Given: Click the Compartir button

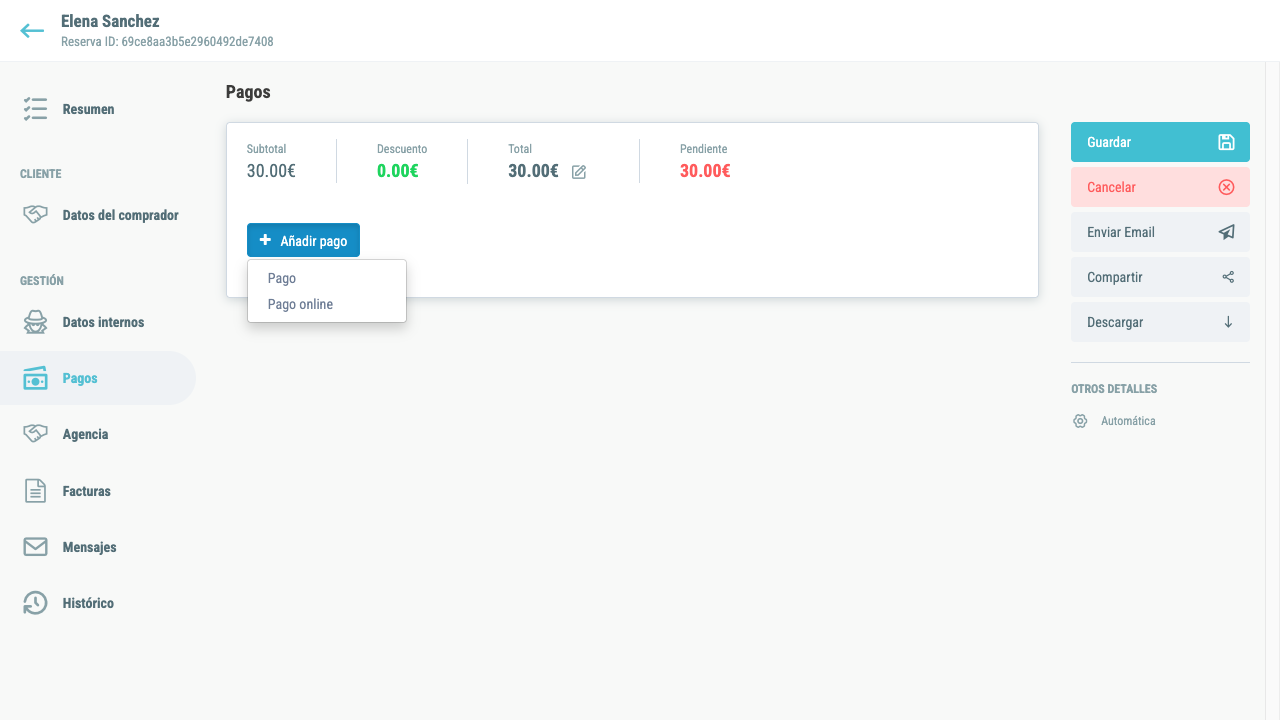Looking at the screenshot, I should (1160, 277).
